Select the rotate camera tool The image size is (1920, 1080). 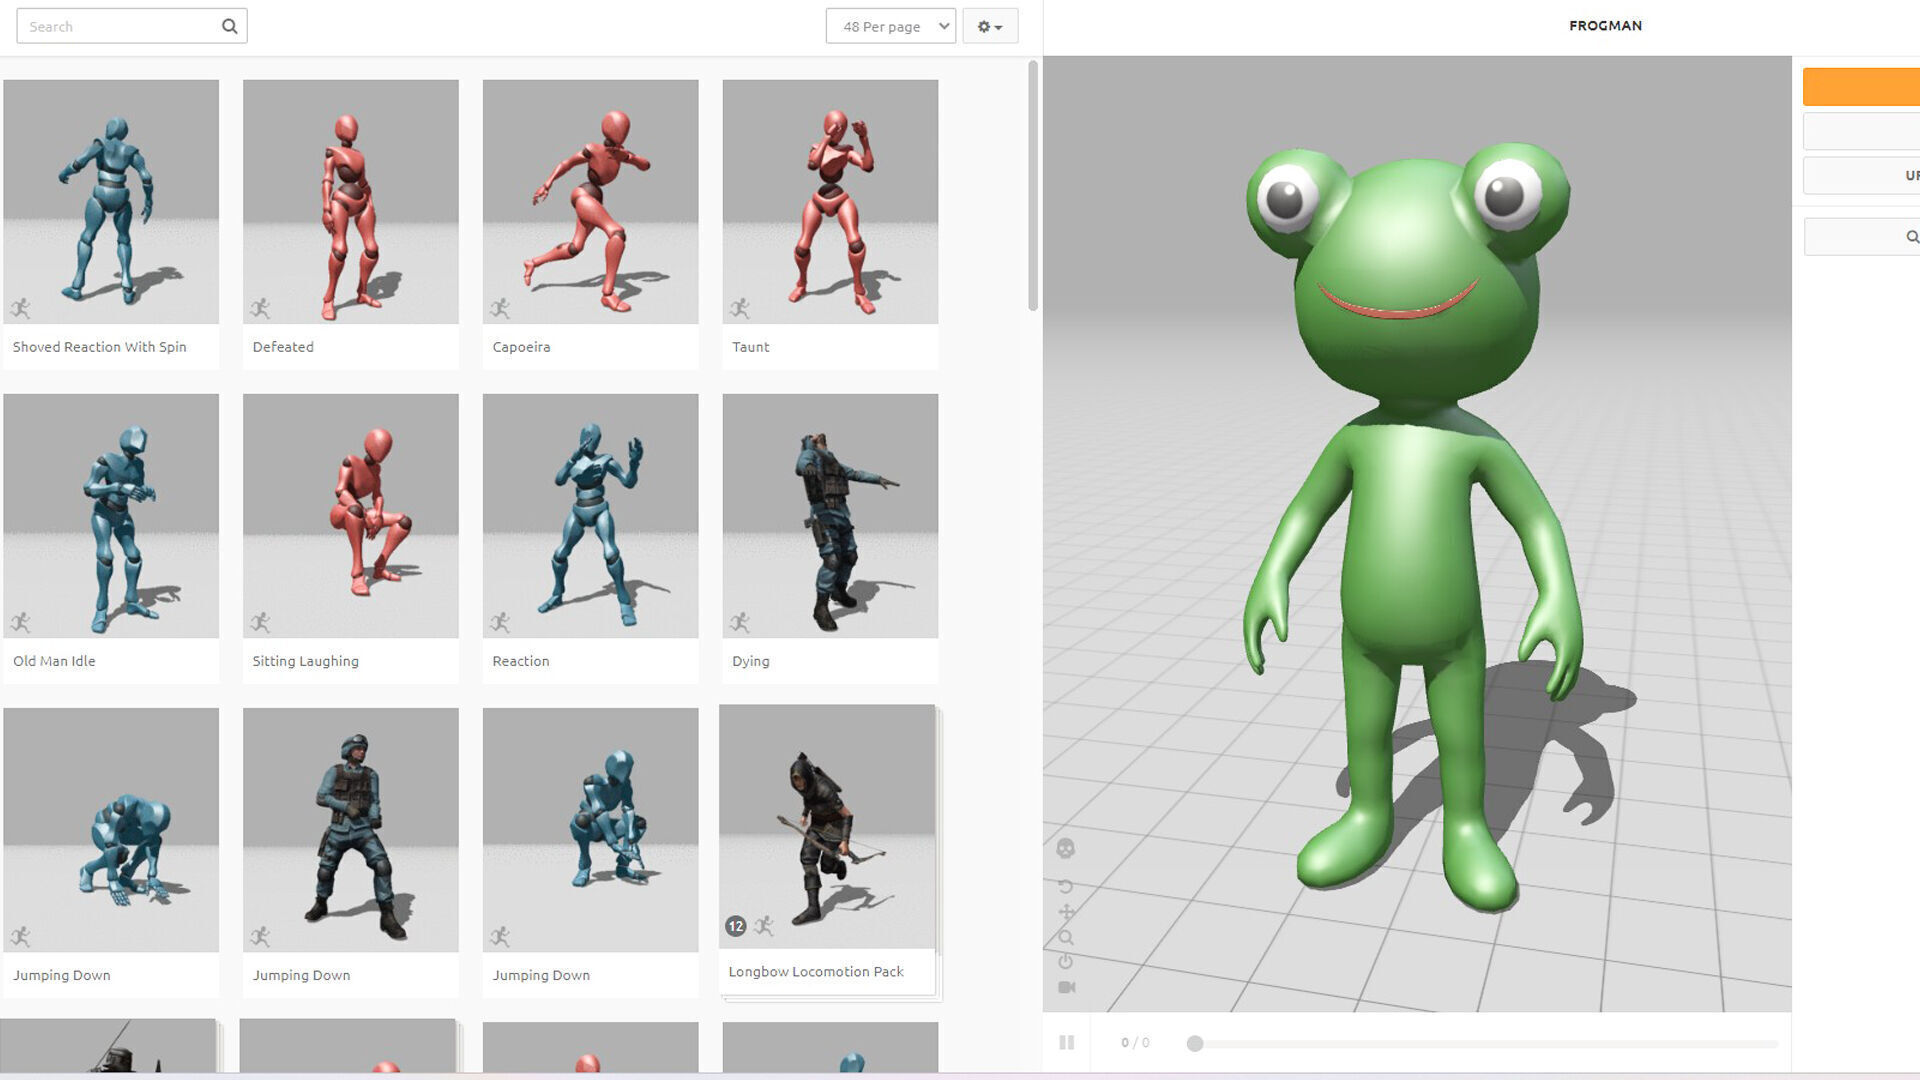1066,887
